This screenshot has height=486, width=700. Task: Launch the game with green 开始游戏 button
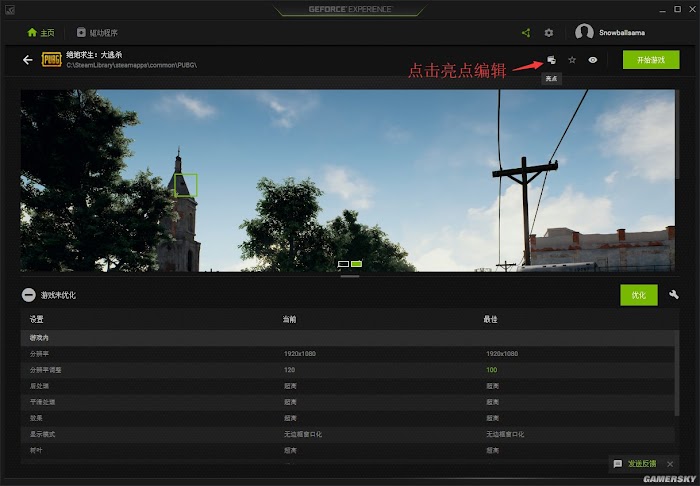[651, 60]
